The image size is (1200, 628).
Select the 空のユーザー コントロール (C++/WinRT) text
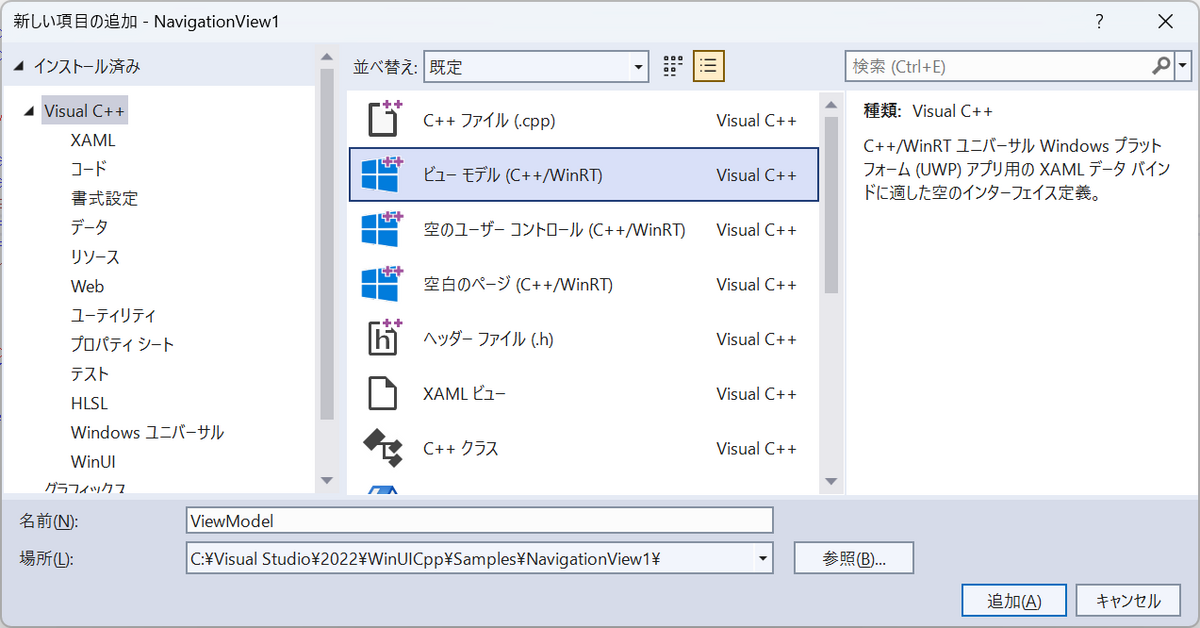click(554, 230)
